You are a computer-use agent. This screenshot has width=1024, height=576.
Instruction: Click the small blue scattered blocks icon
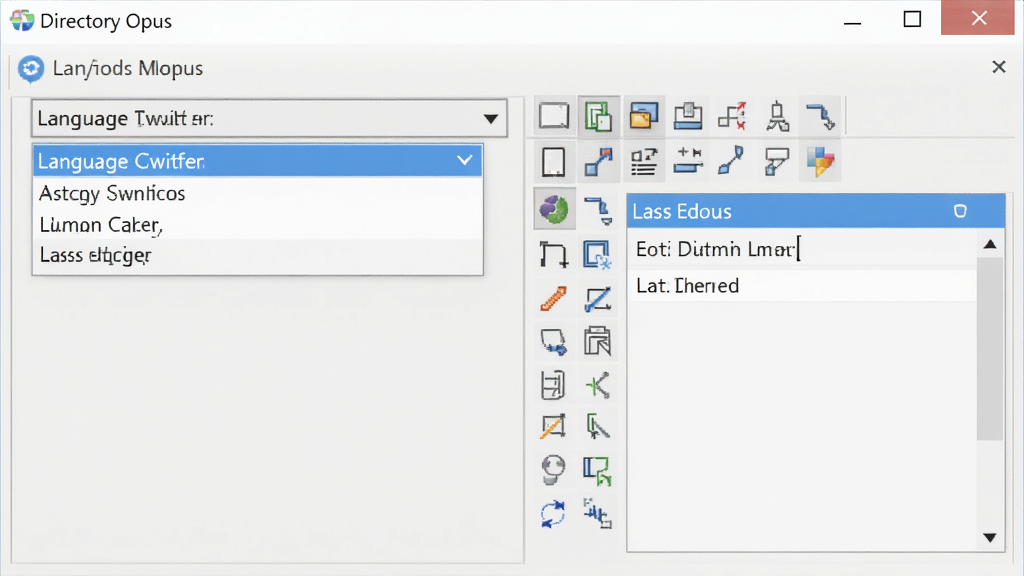[x=598, y=513]
